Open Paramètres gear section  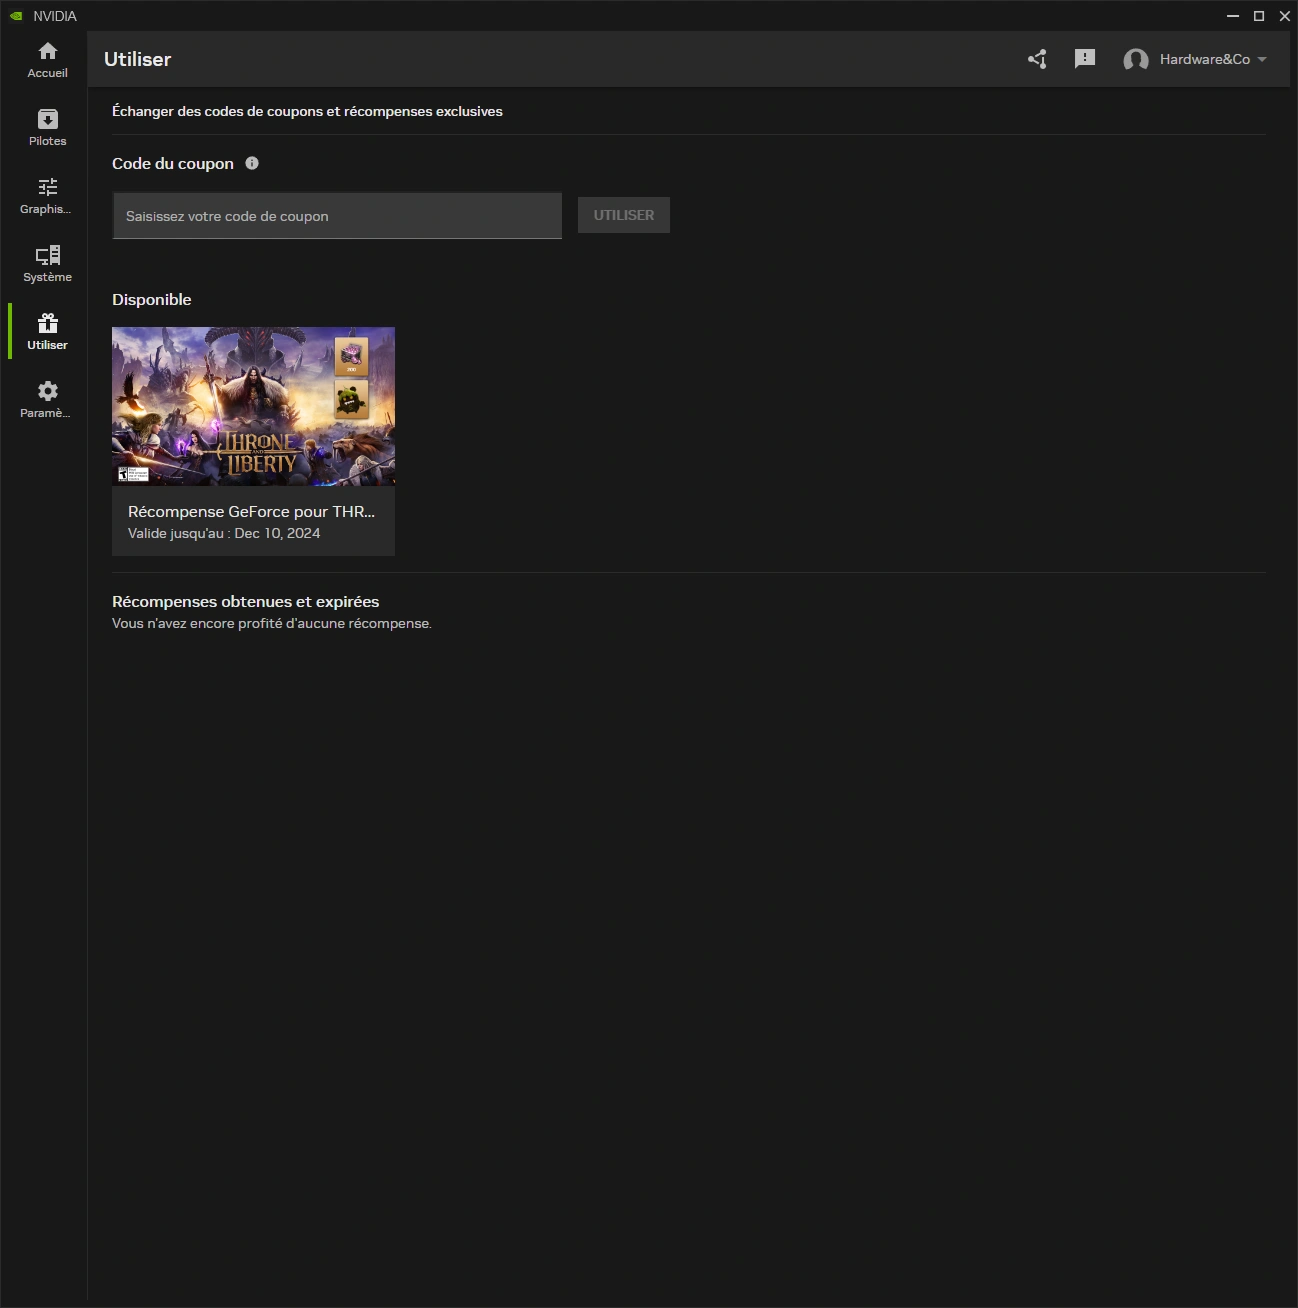click(x=47, y=400)
